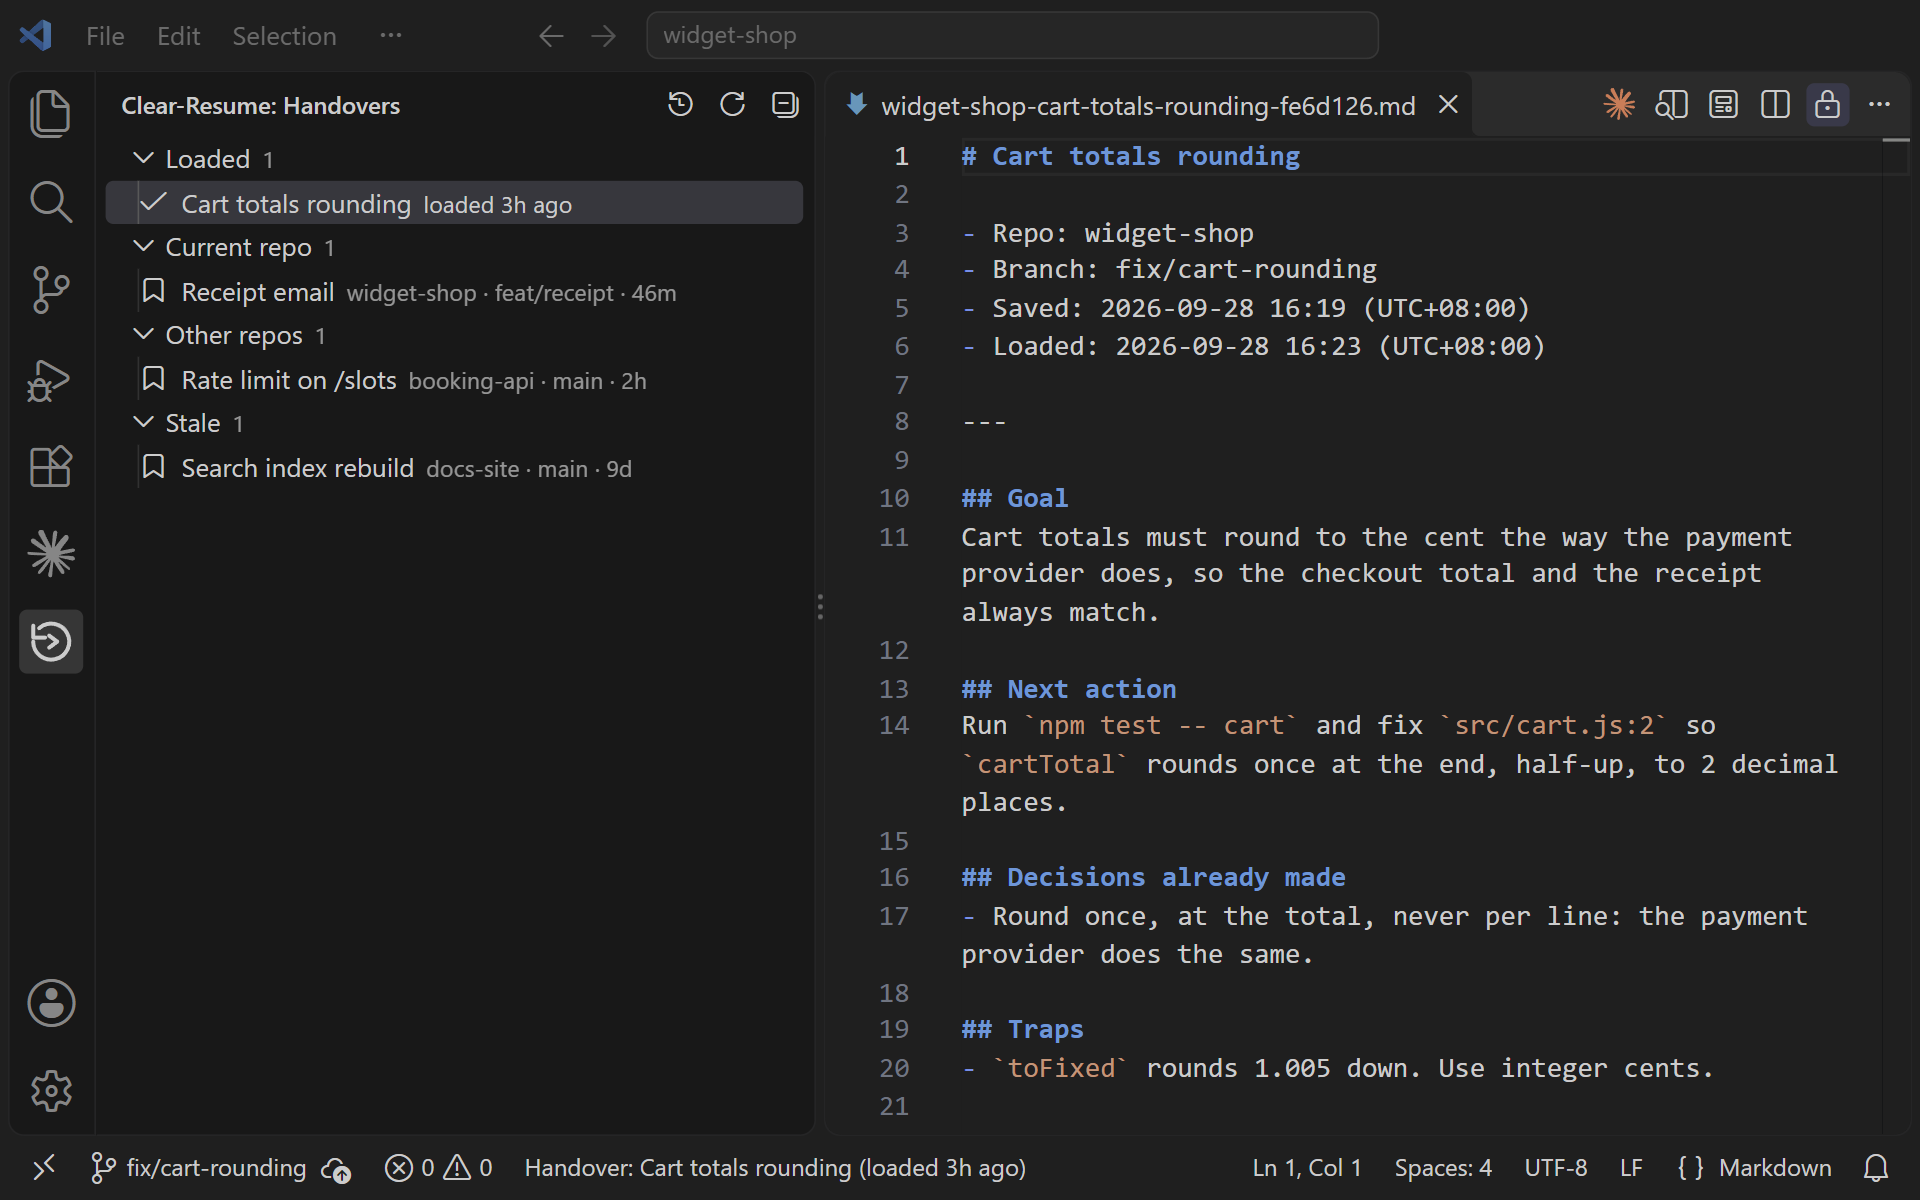Go back with the left arrow
This screenshot has width=1920, height=1200.
point(551,36)
